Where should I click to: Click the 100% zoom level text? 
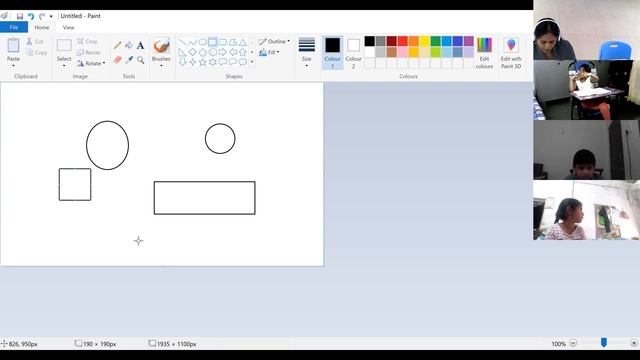click(x=558, y=344)
